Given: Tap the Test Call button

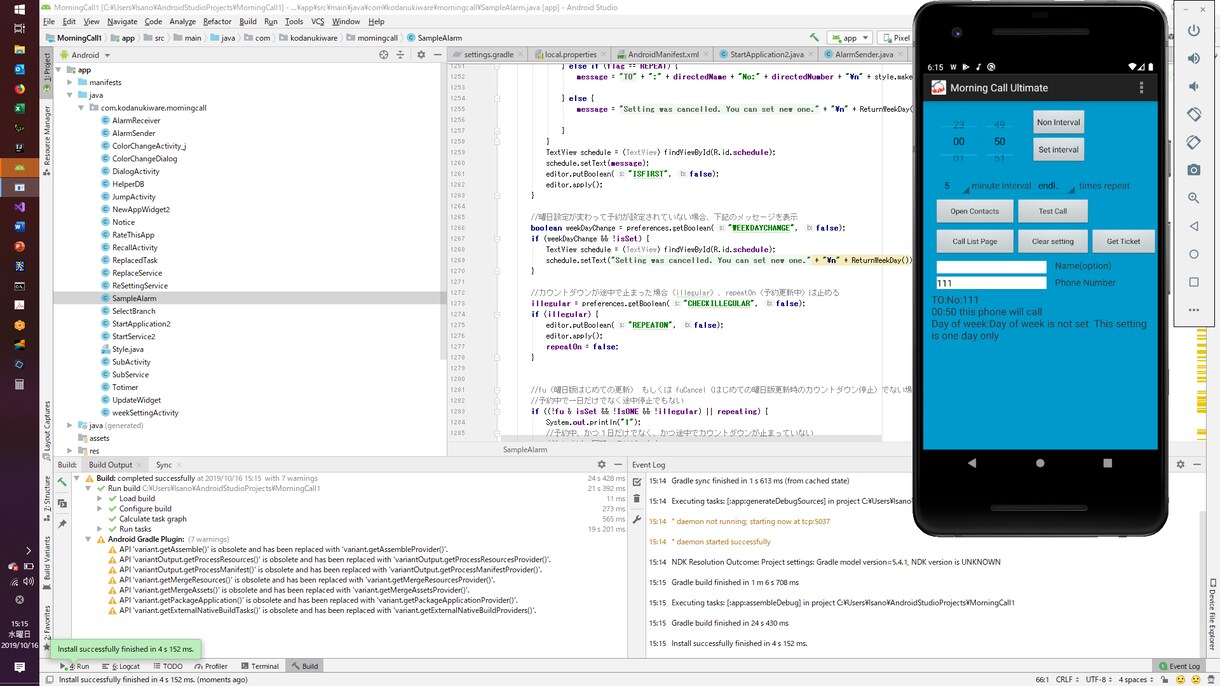Looking at the screenshot, I should coord(1052,211).
